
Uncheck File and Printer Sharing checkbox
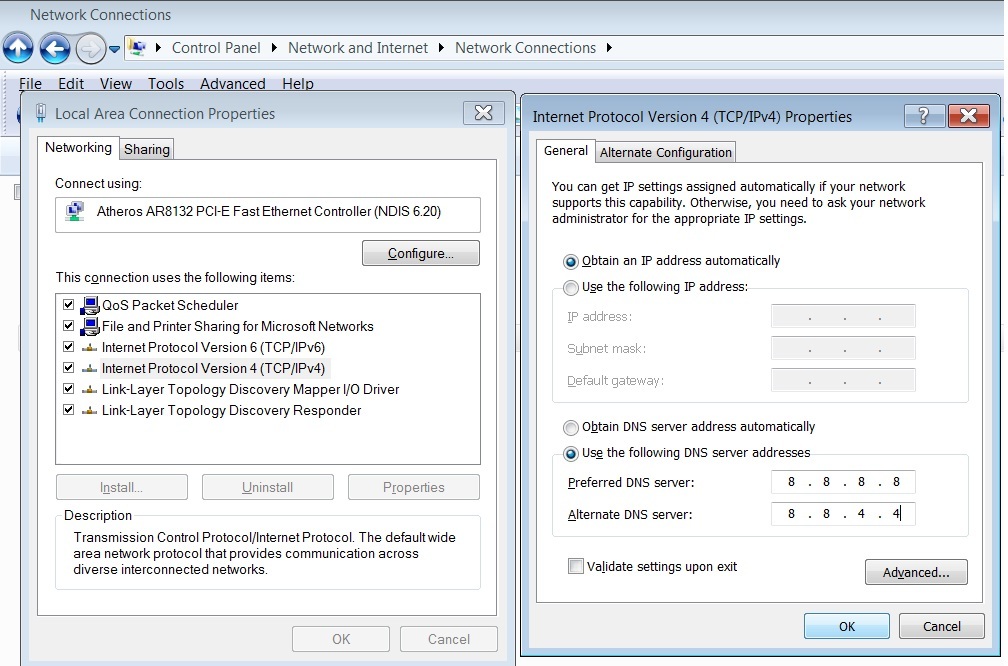pos(69,326)
